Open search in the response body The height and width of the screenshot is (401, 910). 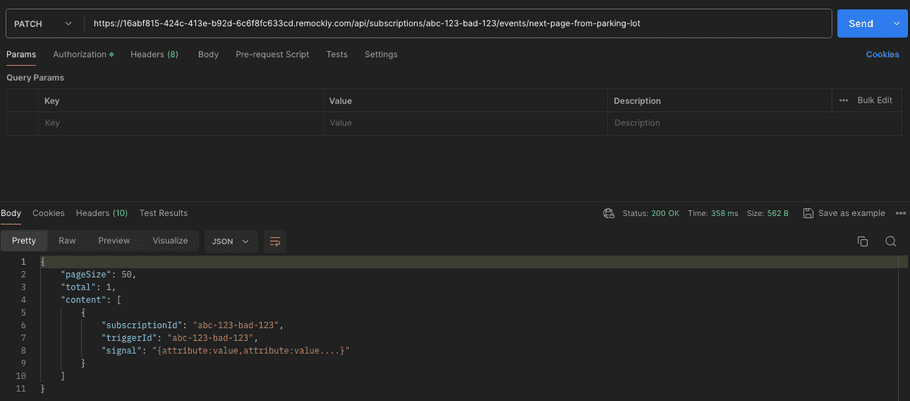890,241
